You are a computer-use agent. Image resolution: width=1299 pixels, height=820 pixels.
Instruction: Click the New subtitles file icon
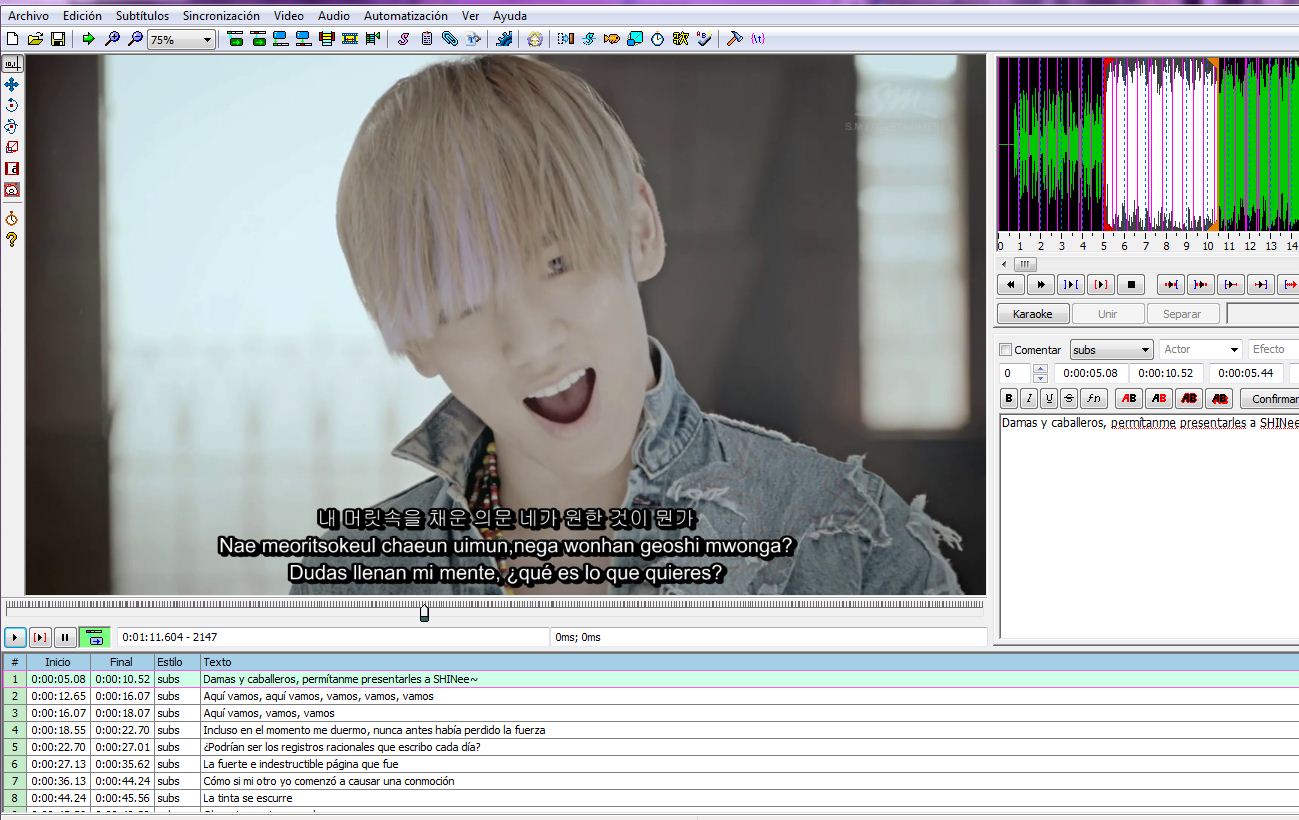pos(12,39)
